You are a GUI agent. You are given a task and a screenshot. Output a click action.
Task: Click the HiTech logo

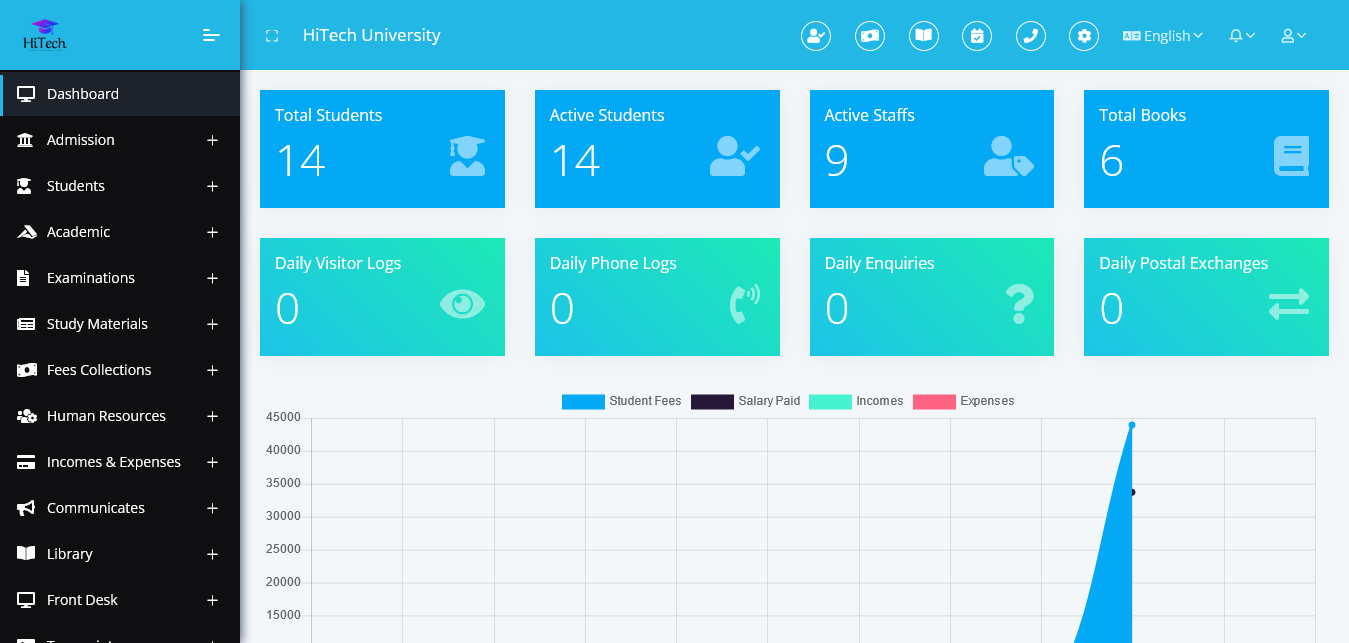click(x=43, y=33)
